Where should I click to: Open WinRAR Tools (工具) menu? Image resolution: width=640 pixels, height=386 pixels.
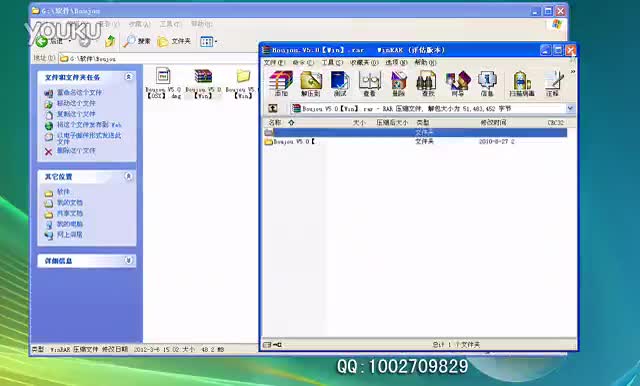coord(332,62)
